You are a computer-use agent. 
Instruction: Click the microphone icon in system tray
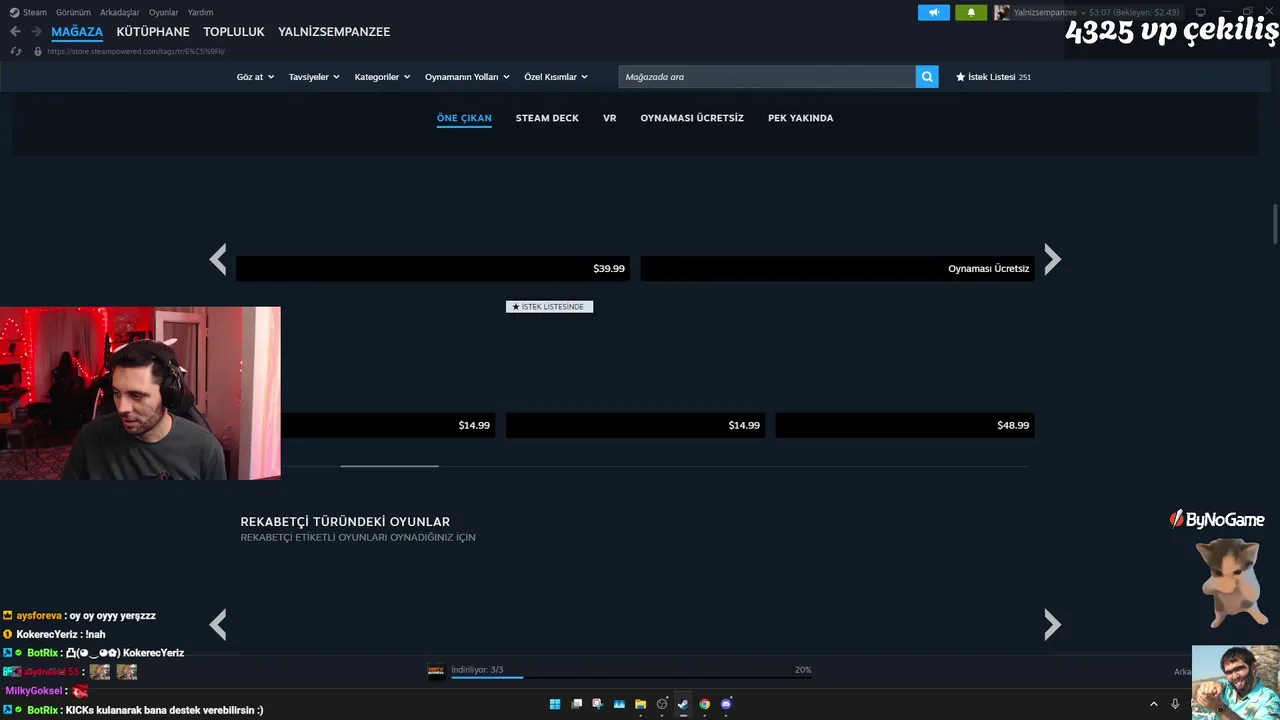tap(1175, 704)
